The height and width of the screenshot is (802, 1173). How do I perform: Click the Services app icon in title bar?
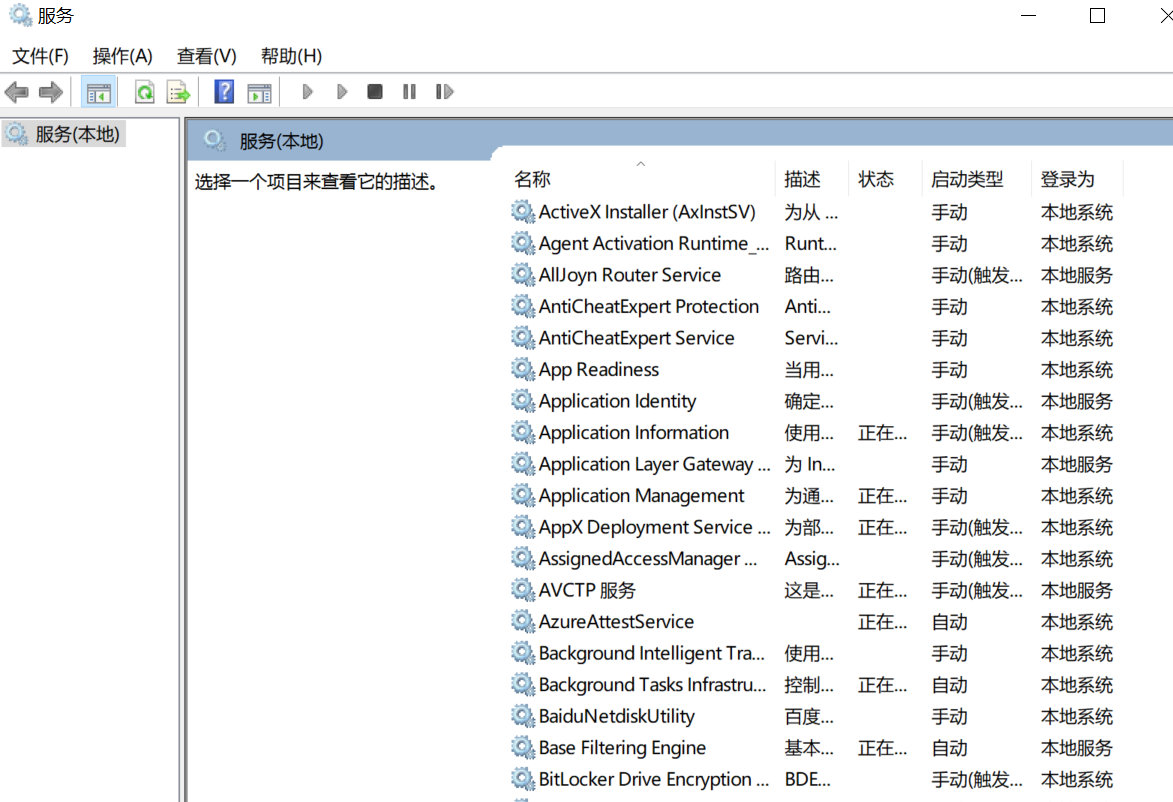pyautogui.click(x=20, y=15)
